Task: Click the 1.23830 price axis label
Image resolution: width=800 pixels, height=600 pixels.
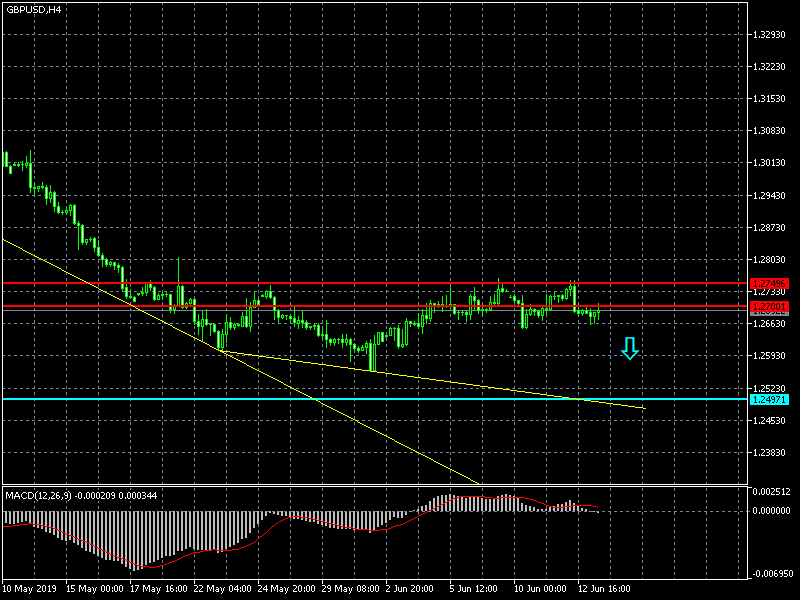Action: tap(770, 452)
